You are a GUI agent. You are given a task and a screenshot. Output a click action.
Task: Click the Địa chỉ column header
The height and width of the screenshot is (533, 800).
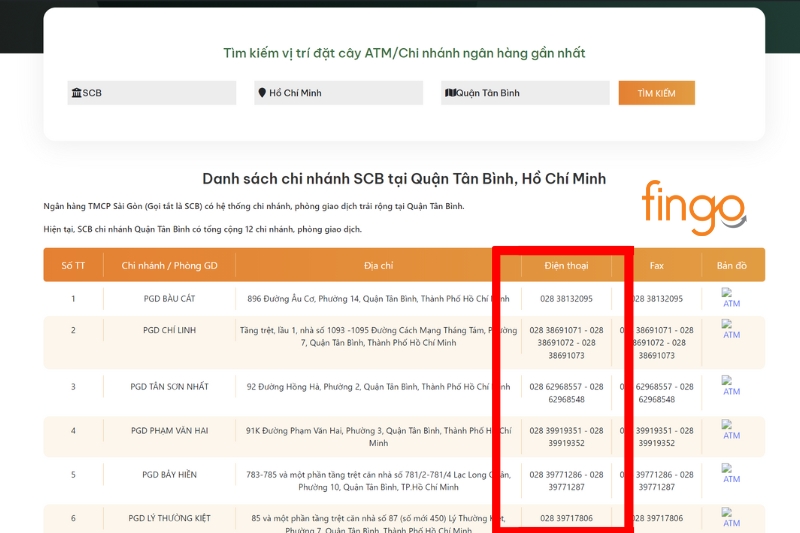[379, 265]
